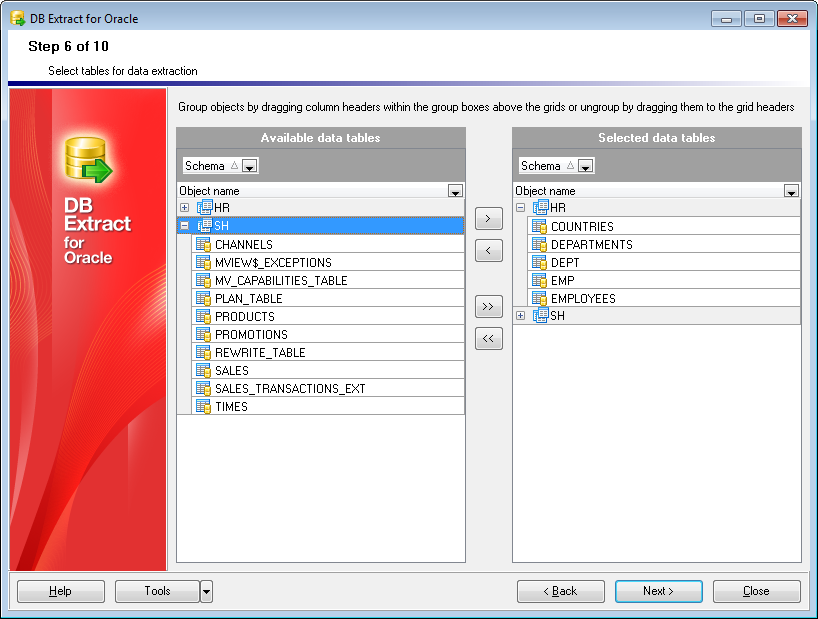Screen dimensions: 818x619
Task: Click HR schema icon in selected tables
Action: pyautogui.click(x=540, y=207)
